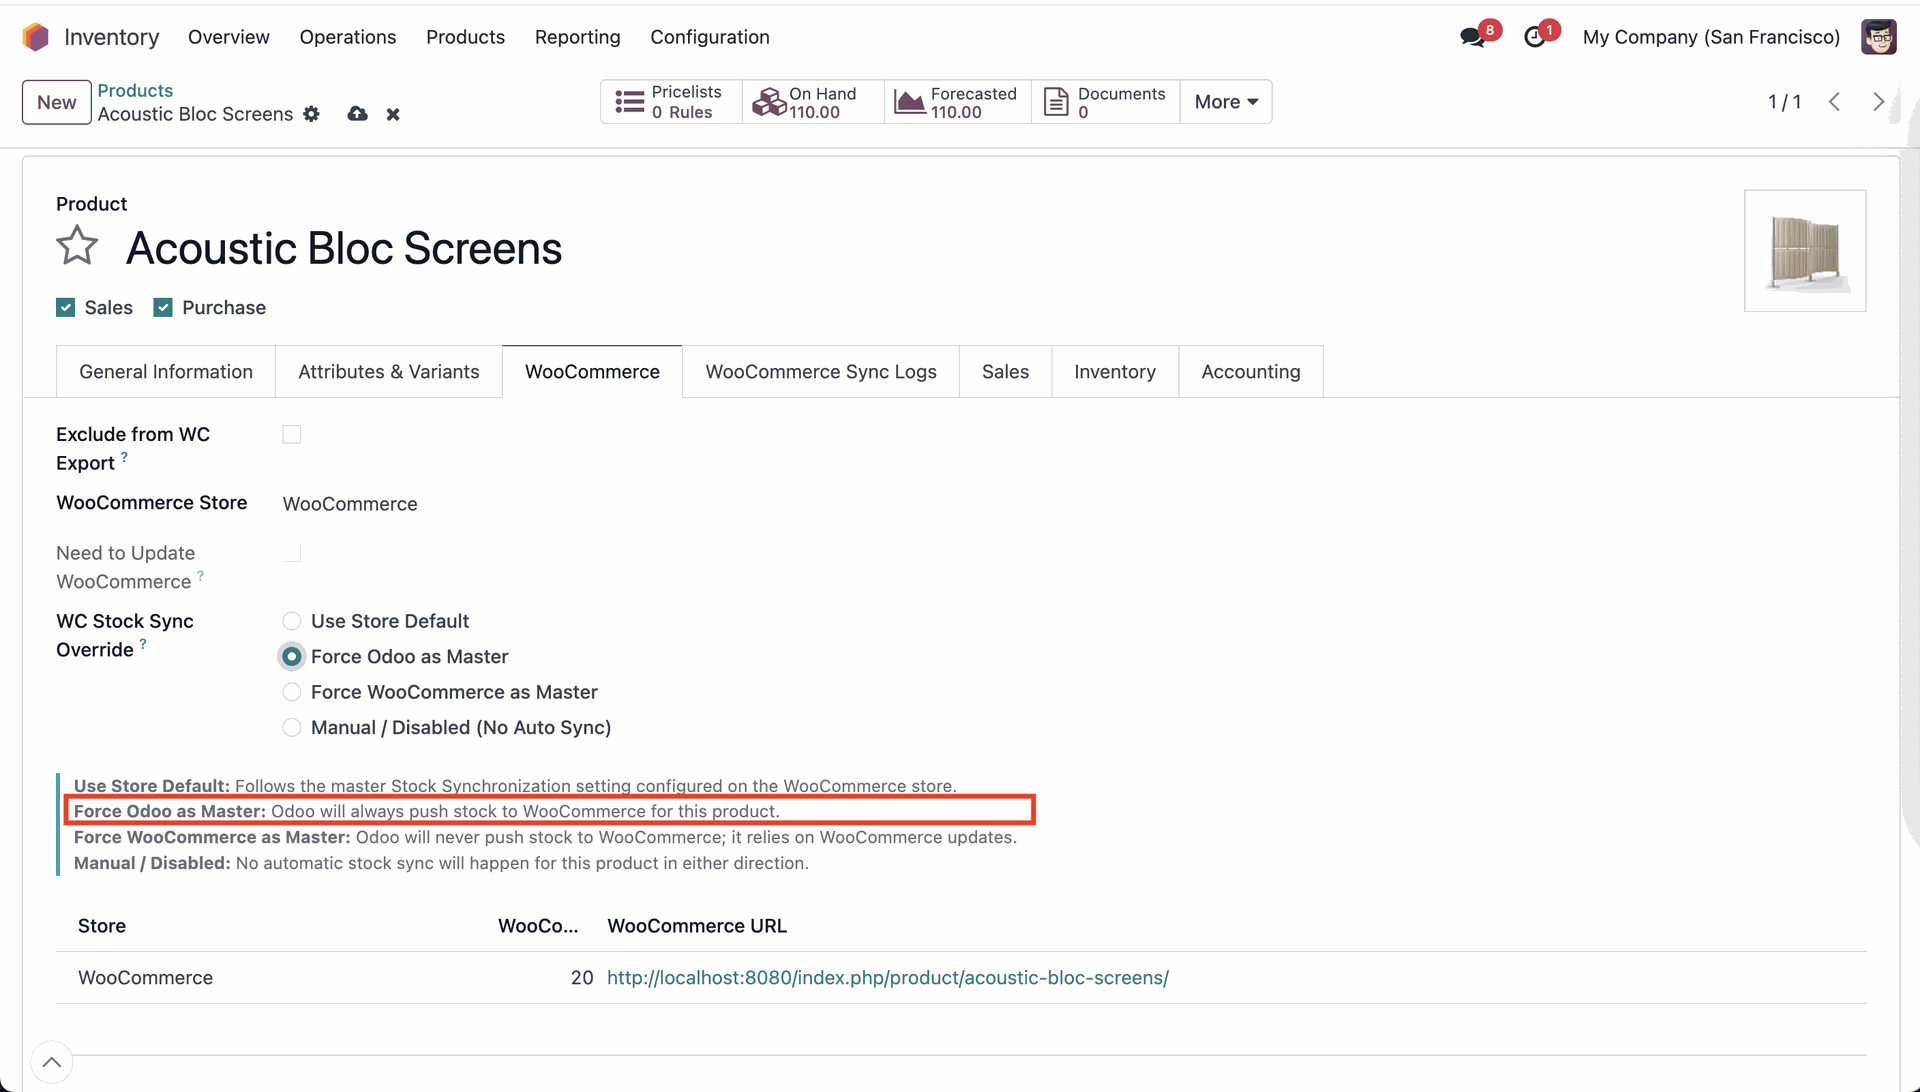This screenshot has height=1092, width=1920.
Task: Open Documents 0 stat button
Action: click(1105, 102)
